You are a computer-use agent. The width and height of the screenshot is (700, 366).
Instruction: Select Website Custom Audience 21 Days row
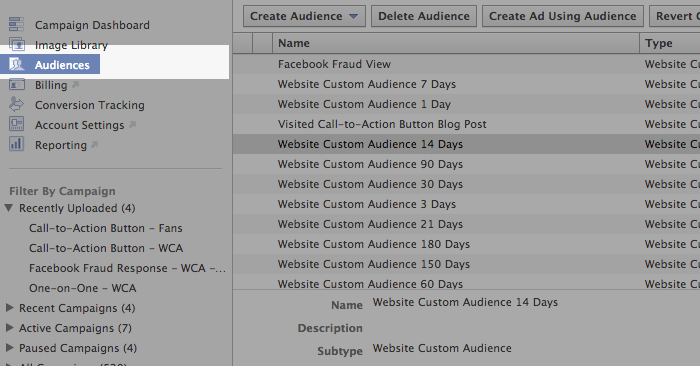click(x=467, y=224)
